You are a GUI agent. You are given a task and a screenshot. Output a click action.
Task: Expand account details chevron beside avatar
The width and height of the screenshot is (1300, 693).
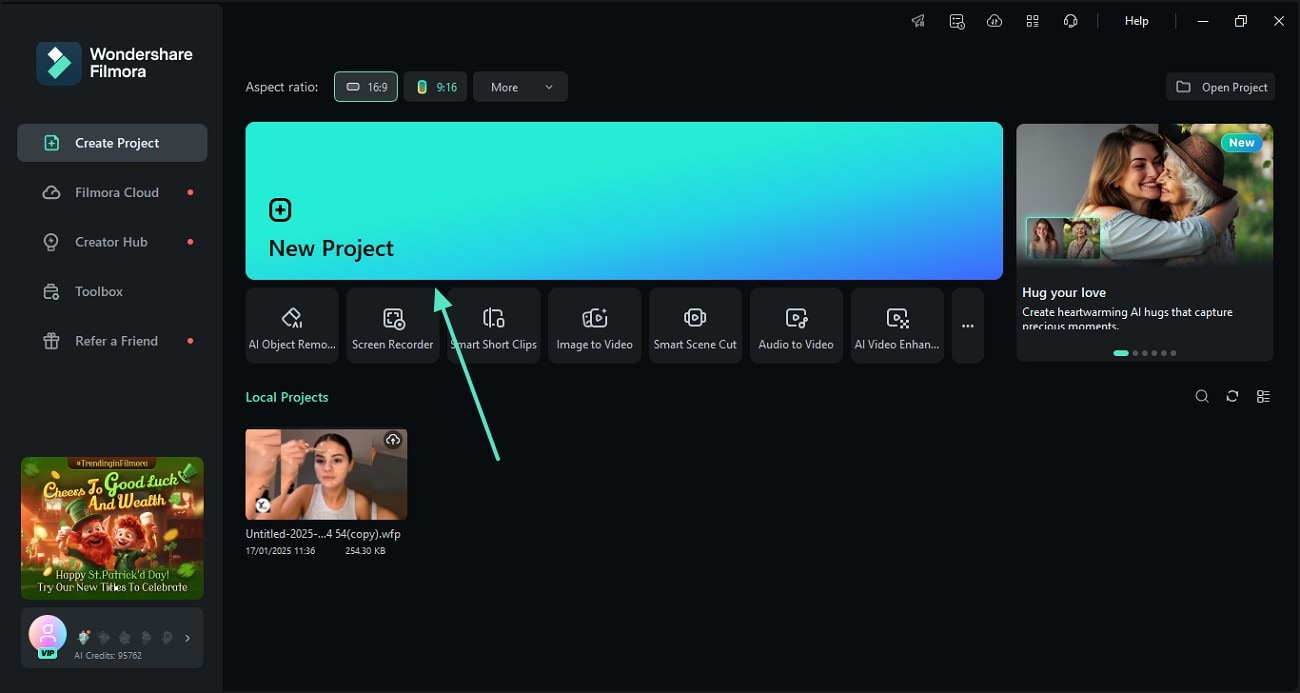point(187,638)
